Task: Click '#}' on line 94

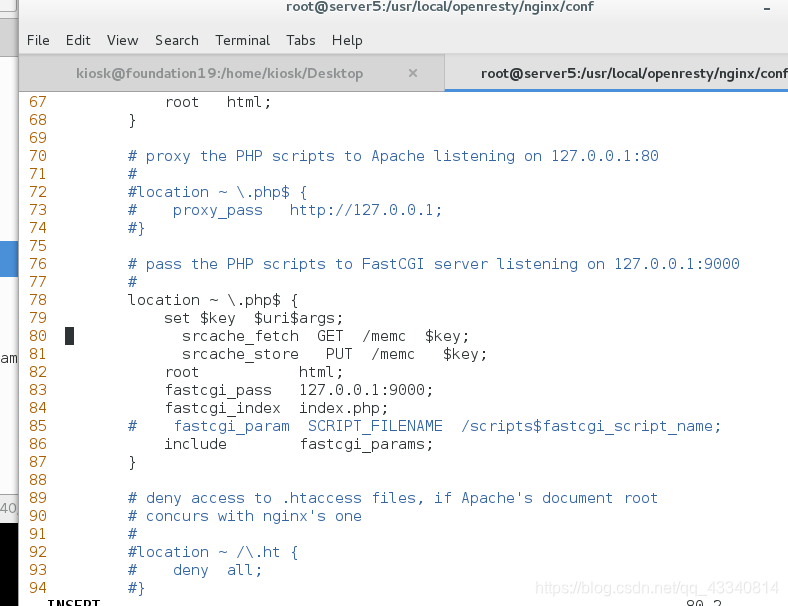Action: (136, 588)
